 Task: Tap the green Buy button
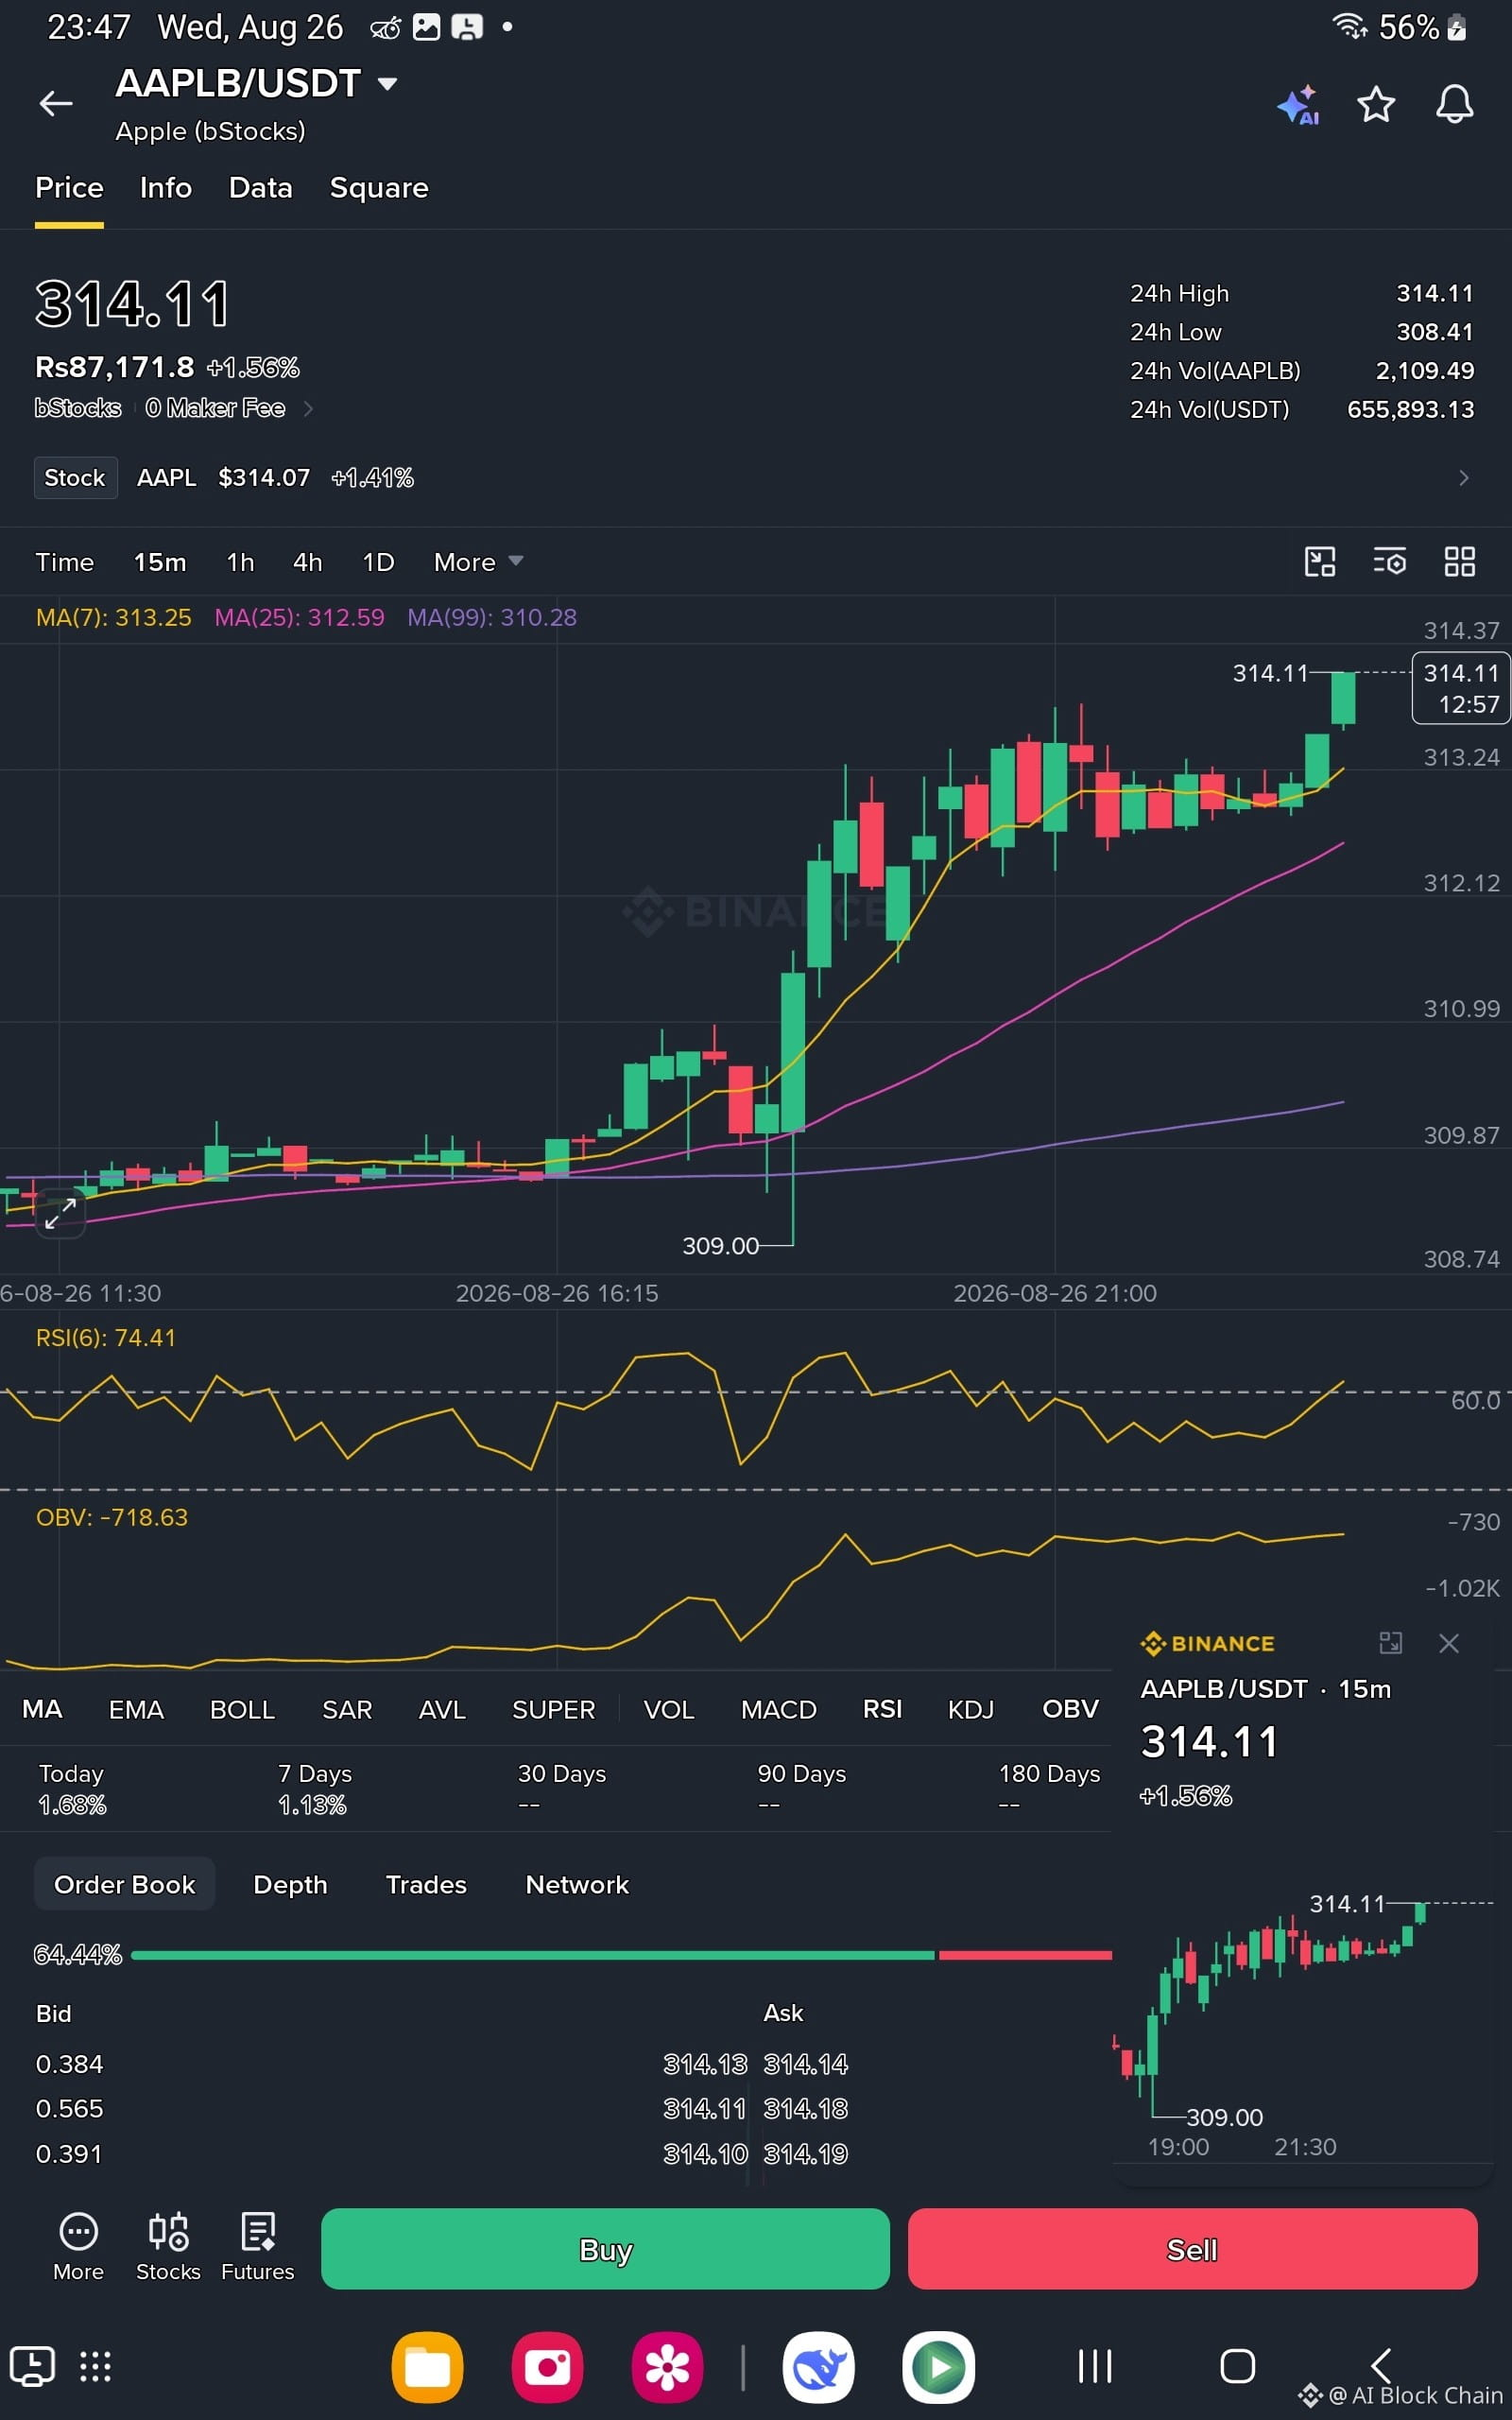[x=605, y=2249]
